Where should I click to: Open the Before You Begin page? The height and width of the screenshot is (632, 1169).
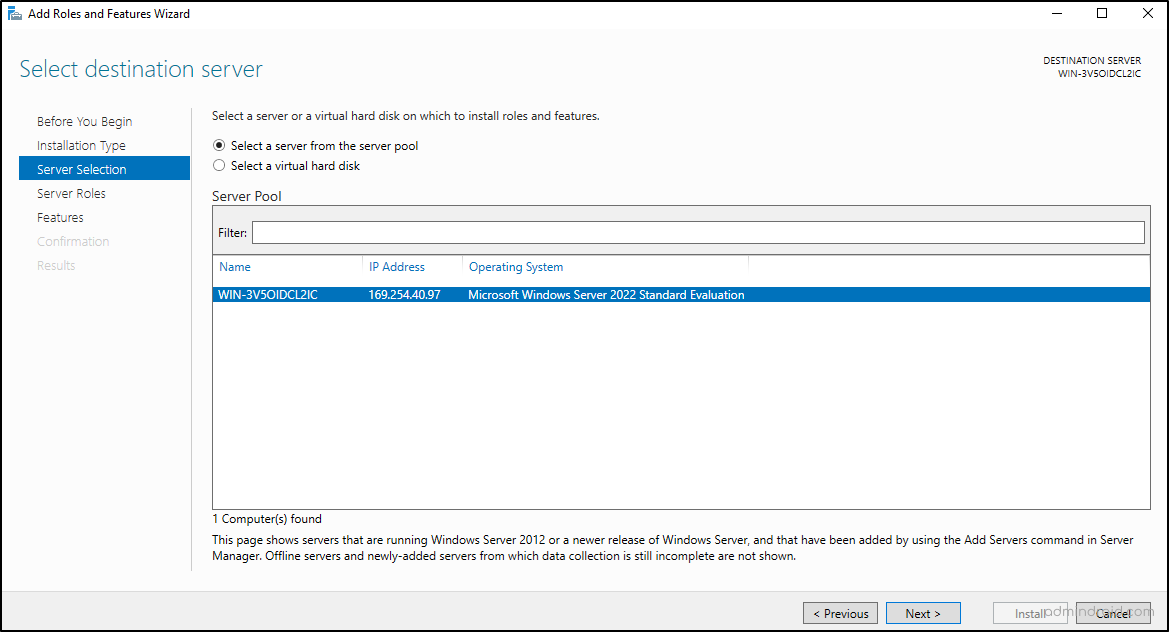tap(84, 121)
